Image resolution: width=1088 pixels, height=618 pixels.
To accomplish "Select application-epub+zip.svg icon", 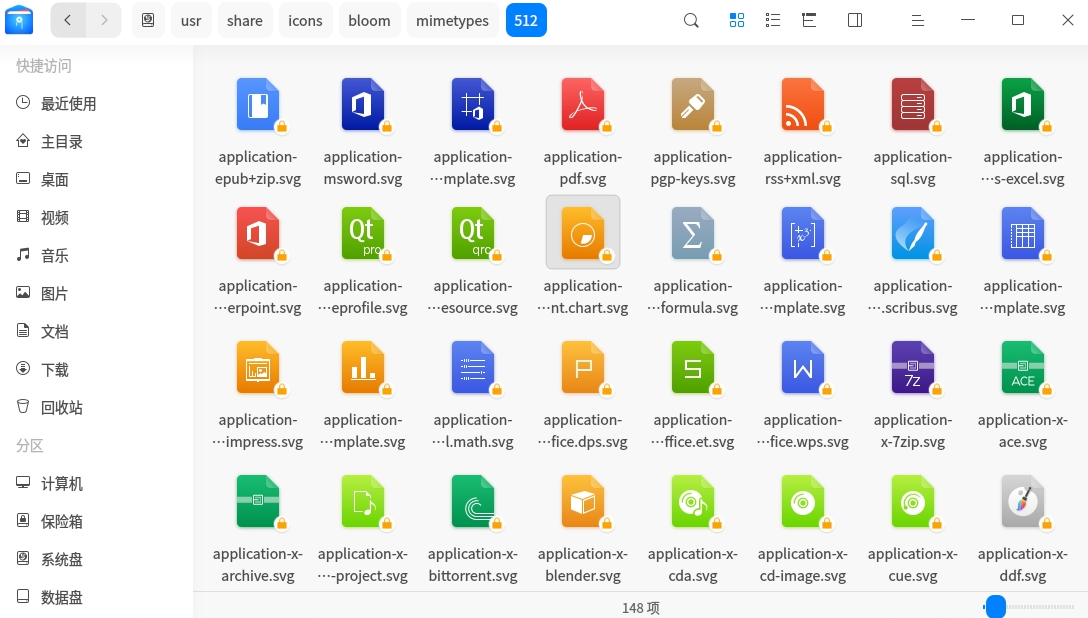I will click(258, 104).
